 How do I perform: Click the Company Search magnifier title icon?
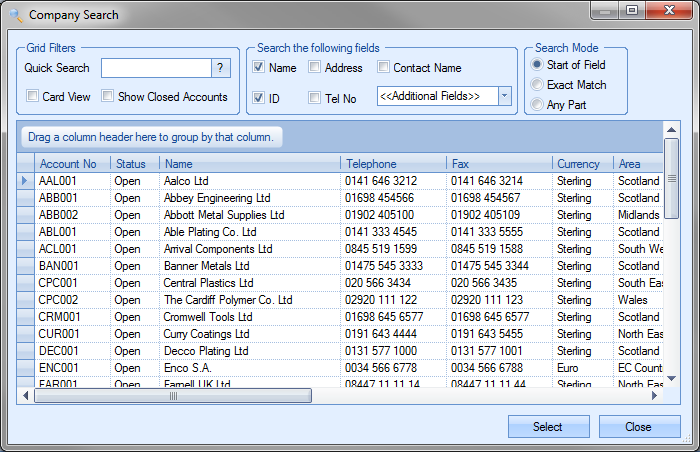point(15,15)
